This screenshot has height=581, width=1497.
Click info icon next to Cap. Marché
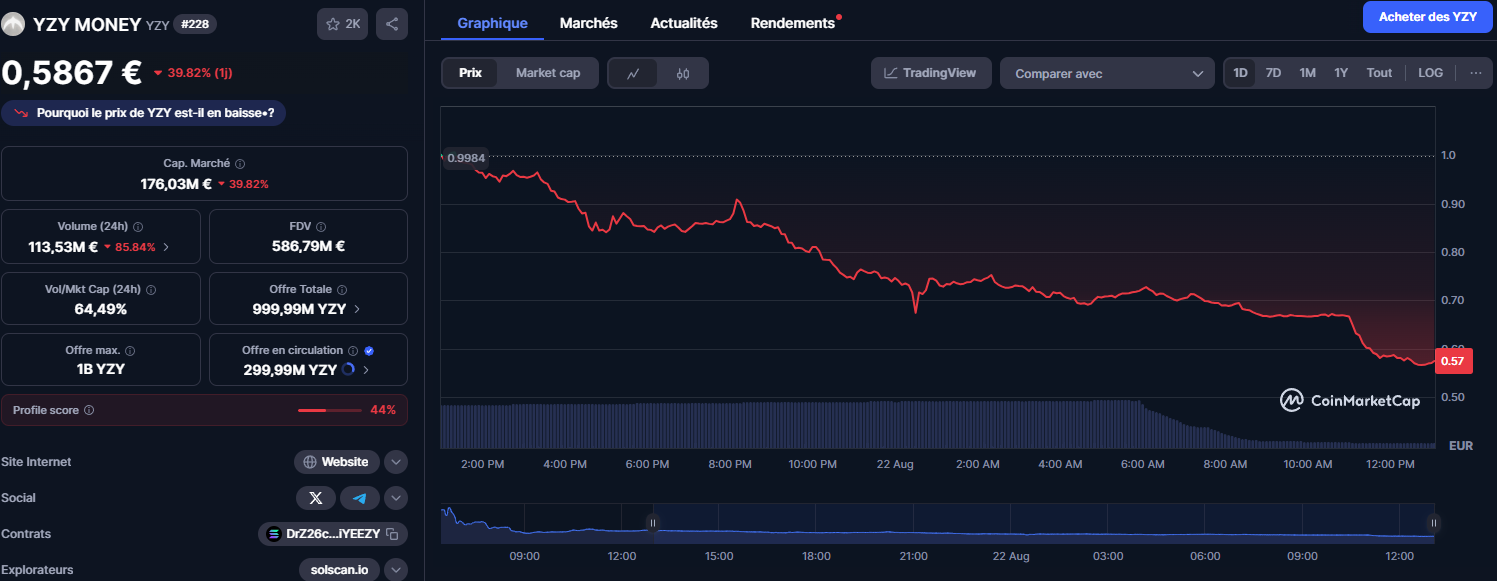click(240, 163)
